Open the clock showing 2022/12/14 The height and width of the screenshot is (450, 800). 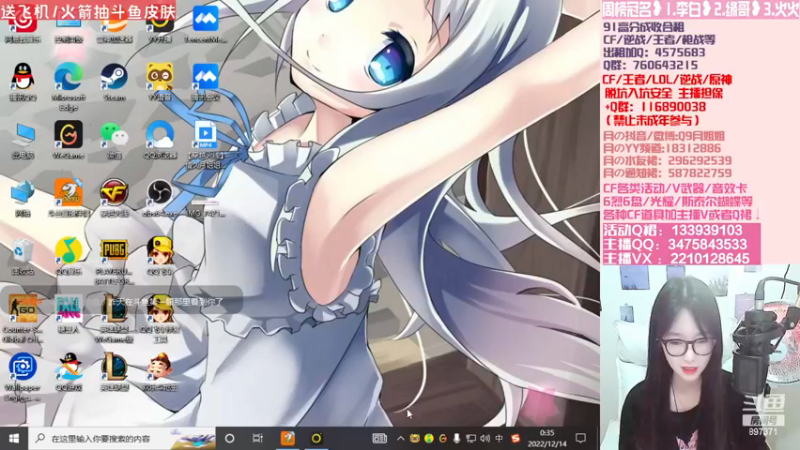click(x=547, y=438)
